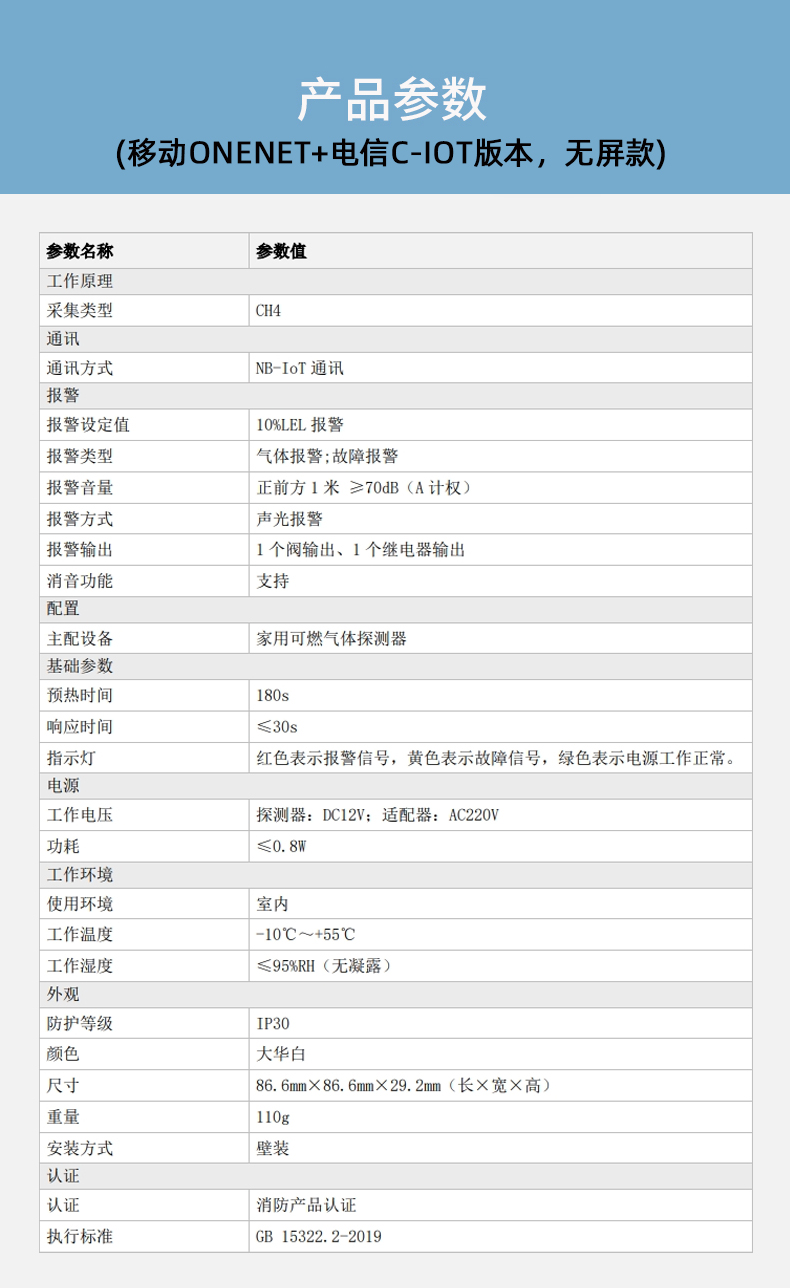Image resolution: width=790 pixels, height=1288 pixels.
Task: Click the ≤0.8W value
Action: pos(281,846)
